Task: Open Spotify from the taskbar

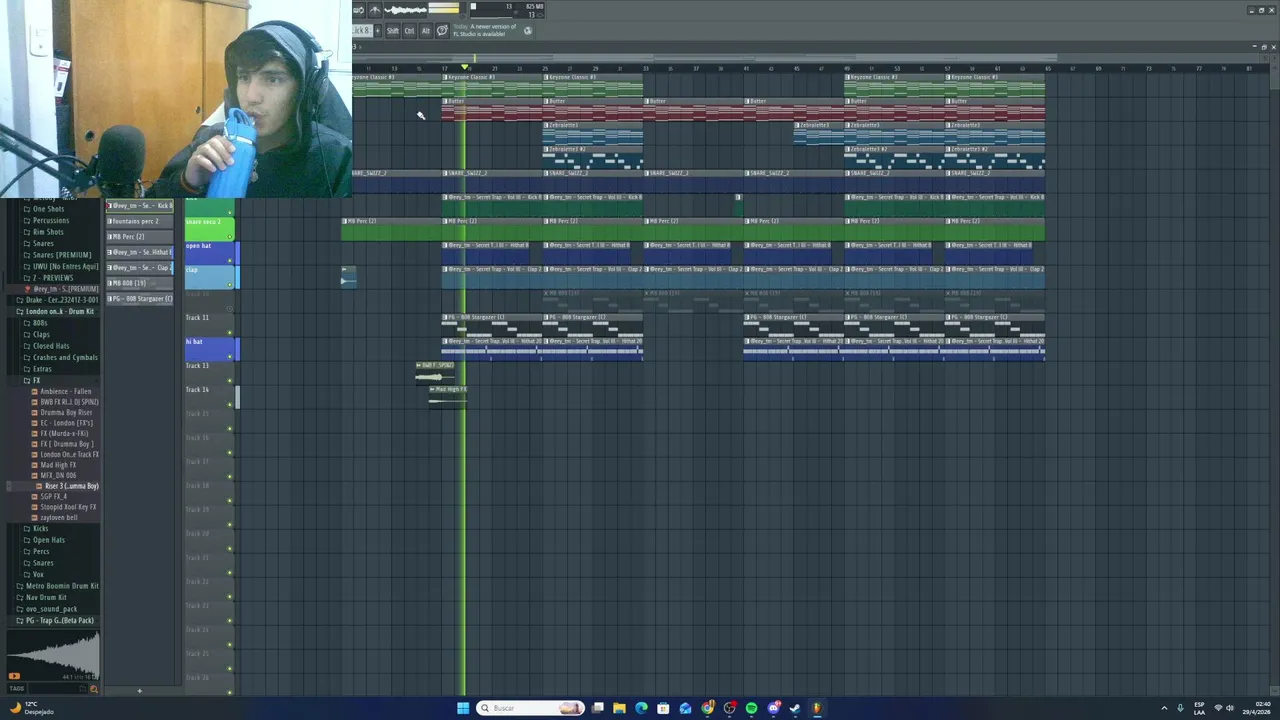Action: (x=751, y=708)
